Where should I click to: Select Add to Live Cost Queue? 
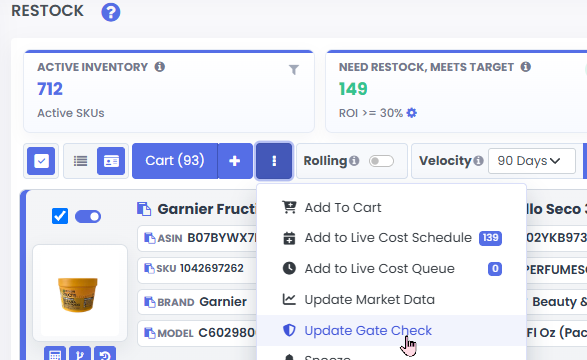coord(392,269)
